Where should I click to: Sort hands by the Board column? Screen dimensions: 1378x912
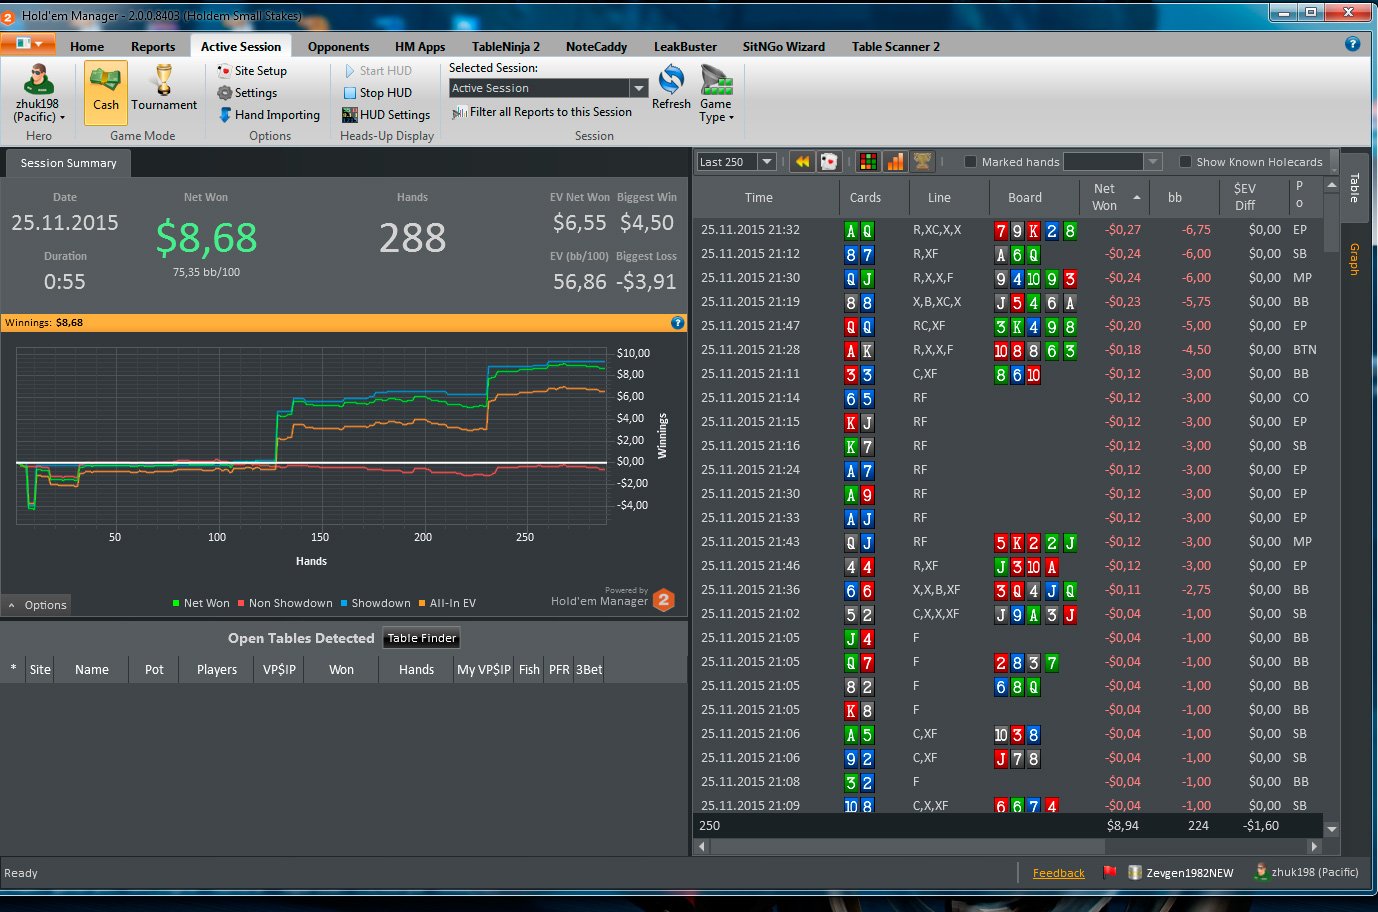tap(1025, 197)
